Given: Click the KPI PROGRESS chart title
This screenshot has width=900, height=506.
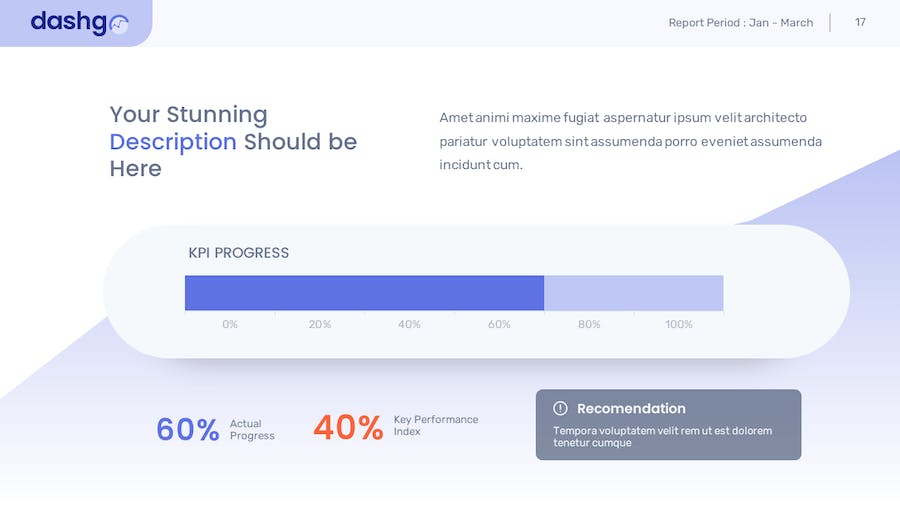Looking at the screenshot, I should [238, 253].
